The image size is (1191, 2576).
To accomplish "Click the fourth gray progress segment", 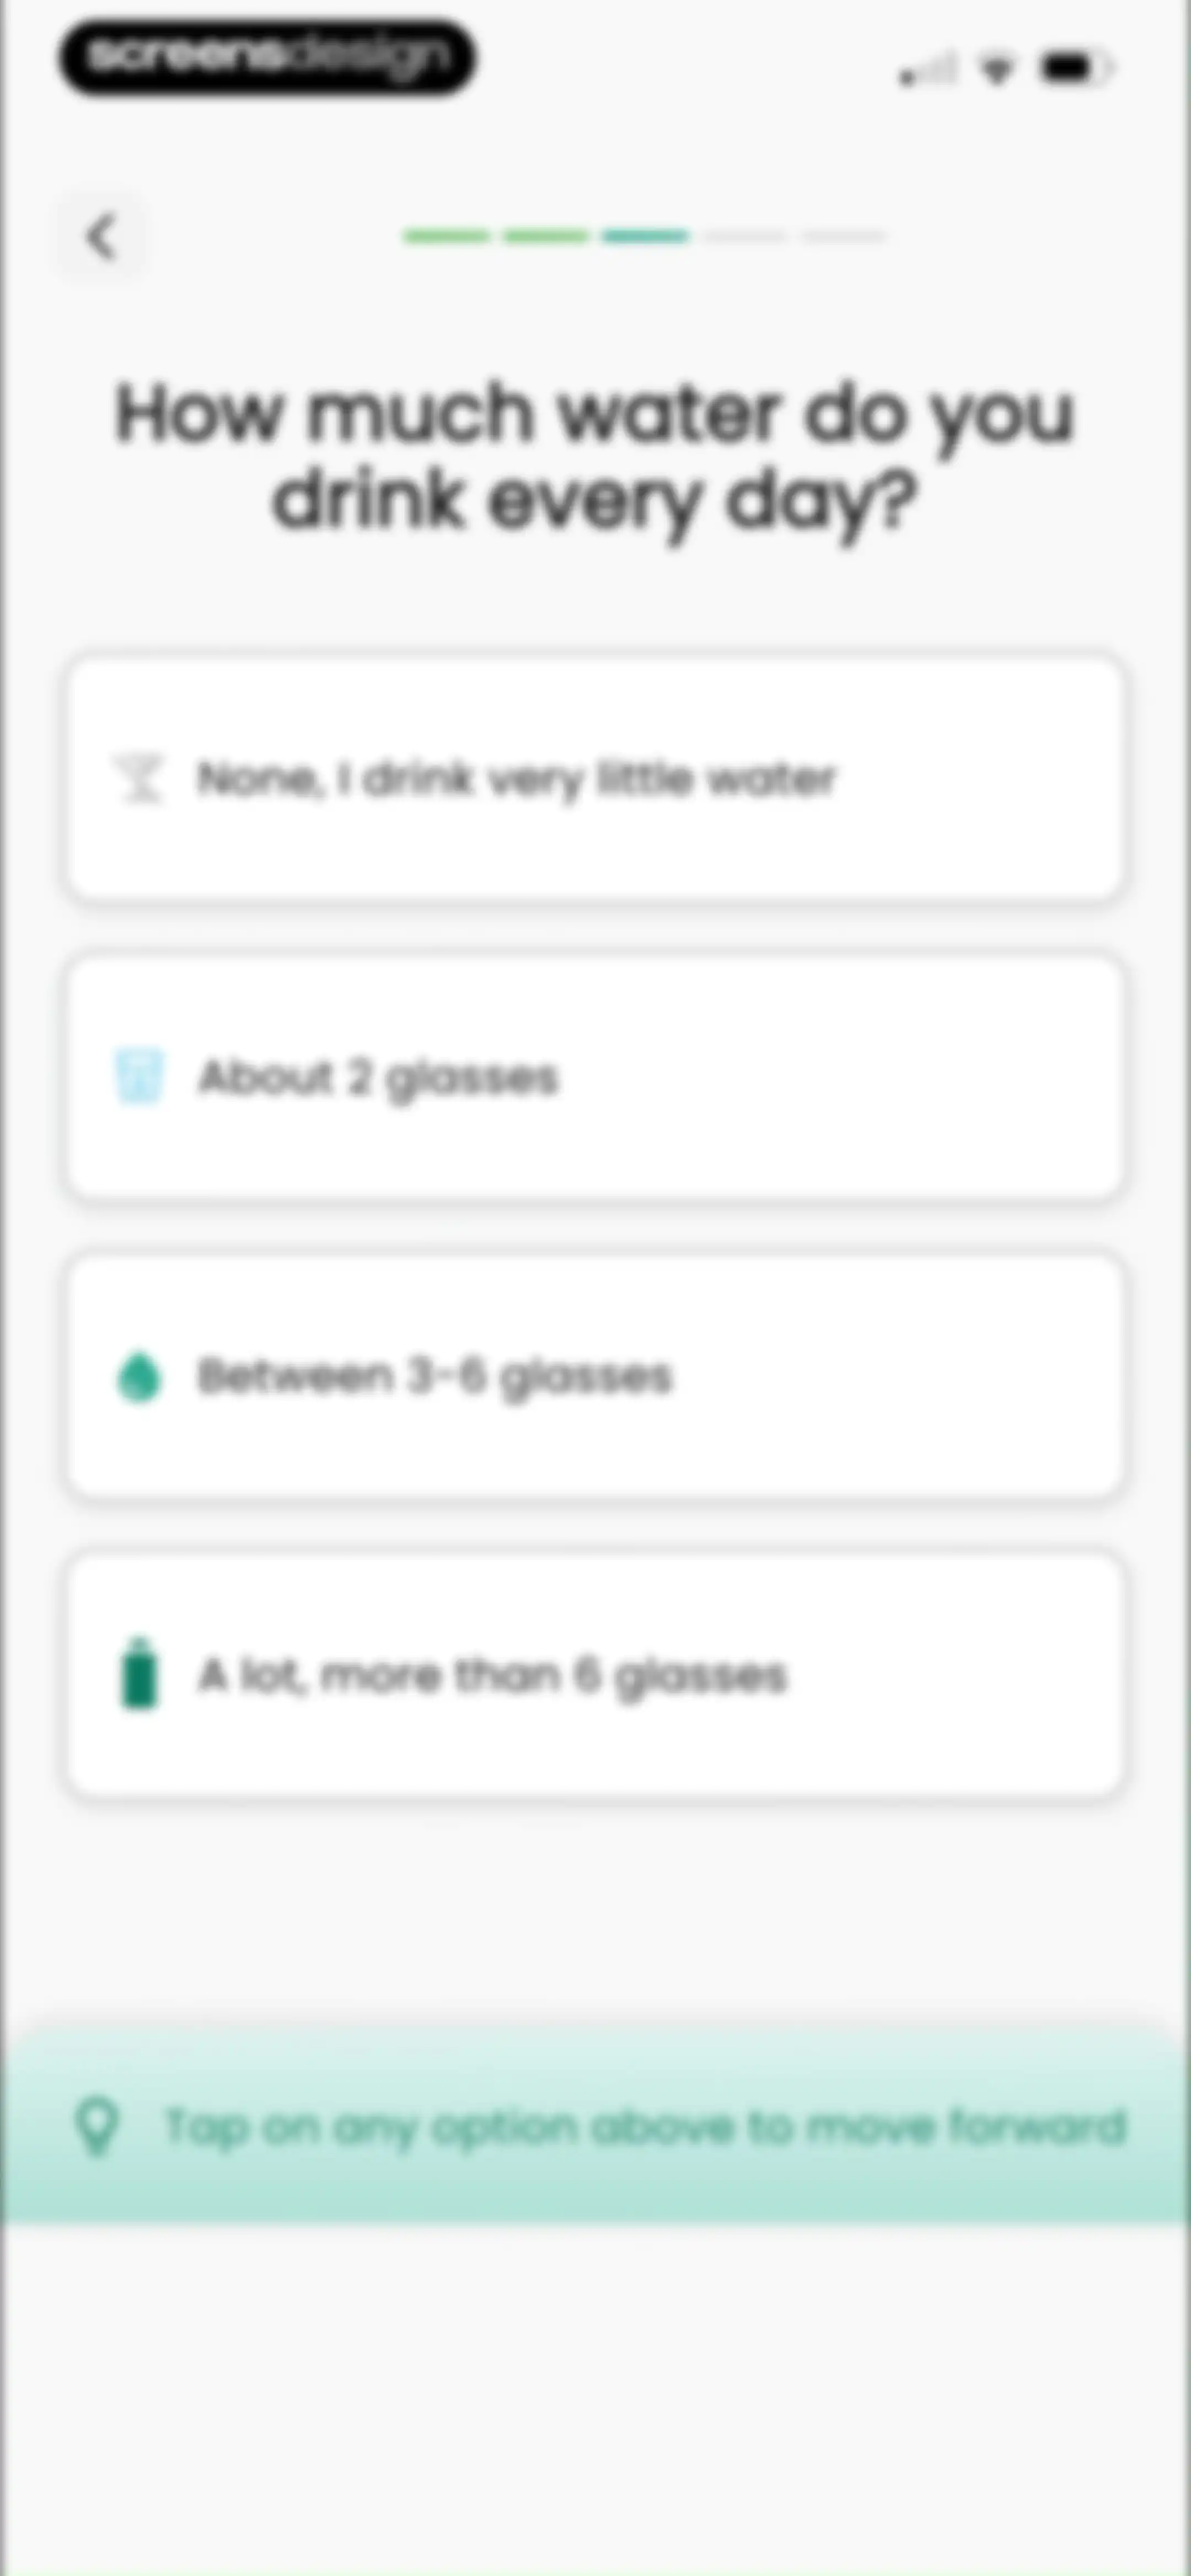I will [745, 237].
